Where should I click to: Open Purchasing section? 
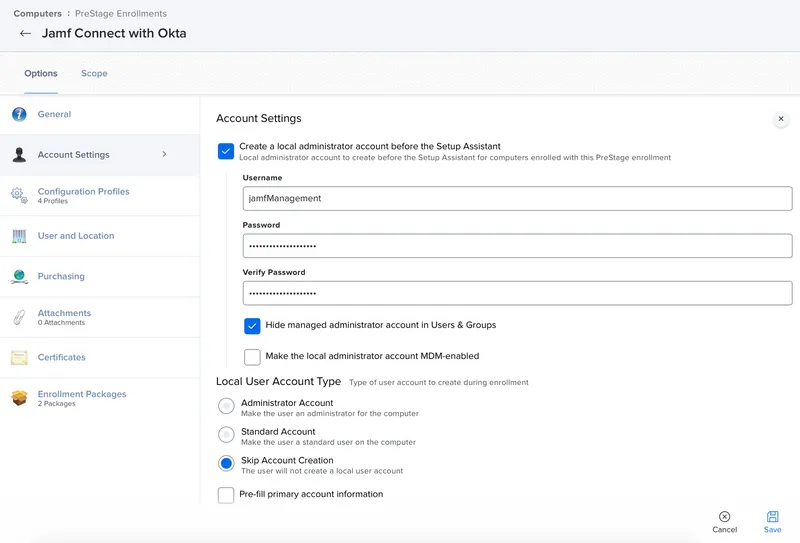coord(99,276)
